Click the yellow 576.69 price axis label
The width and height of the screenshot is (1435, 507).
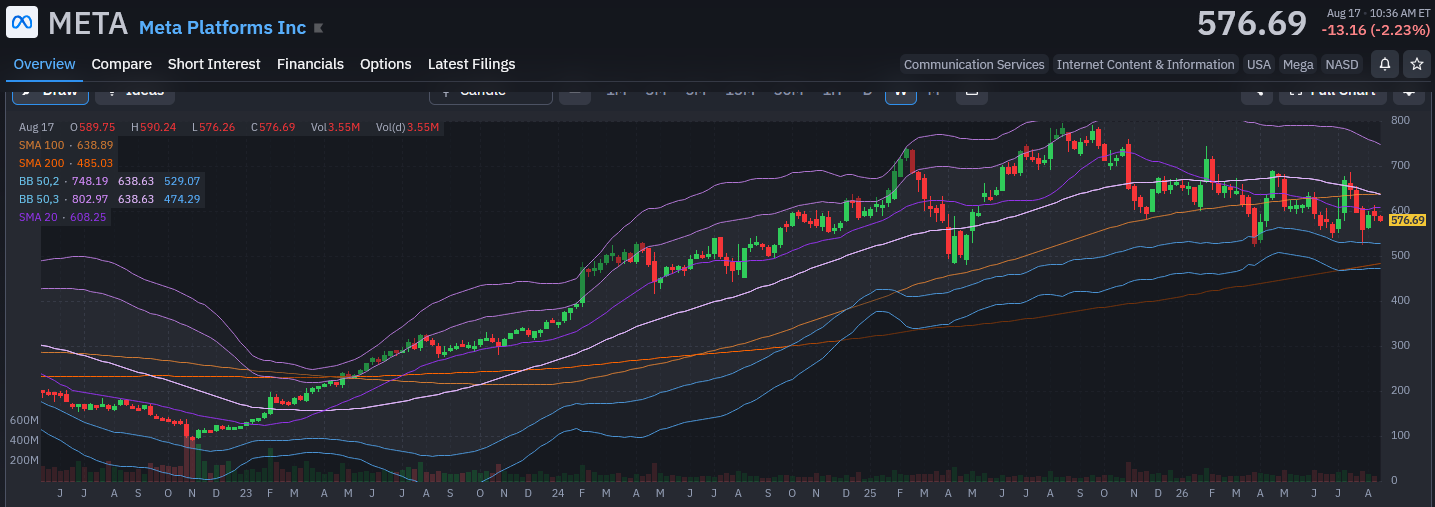1407,220
